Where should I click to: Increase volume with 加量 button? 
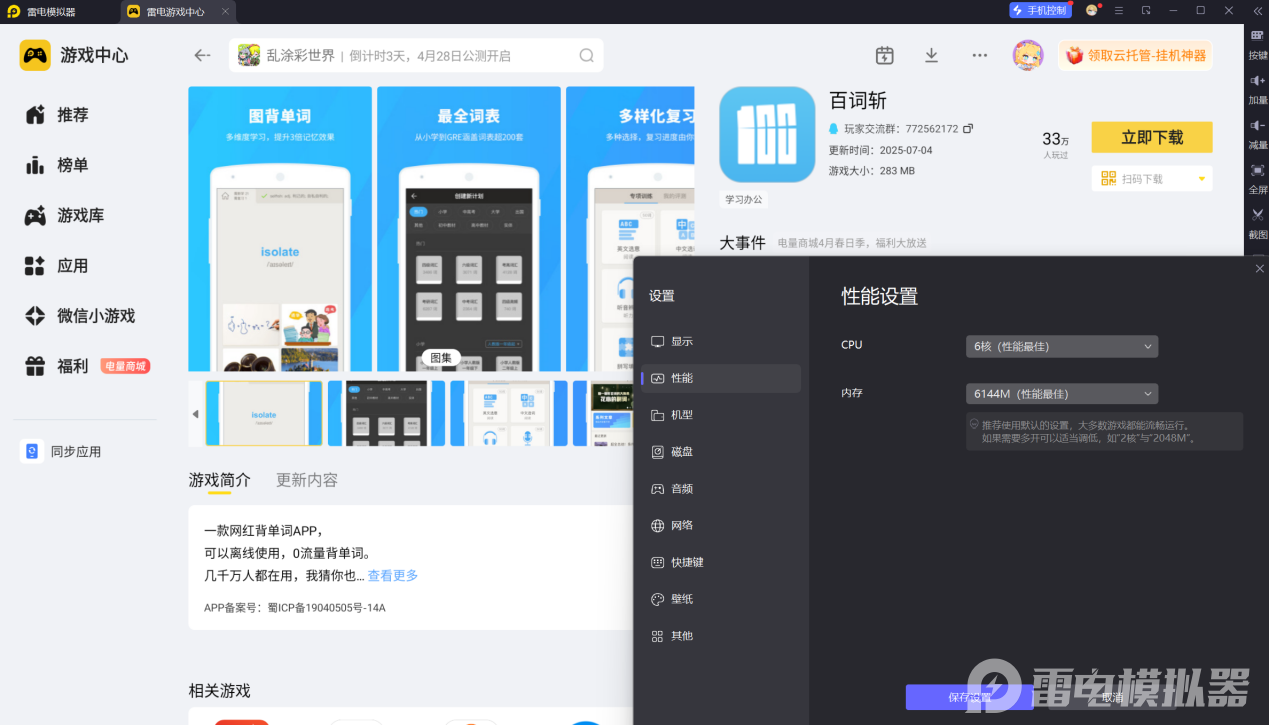click(x=1257, y=89)
